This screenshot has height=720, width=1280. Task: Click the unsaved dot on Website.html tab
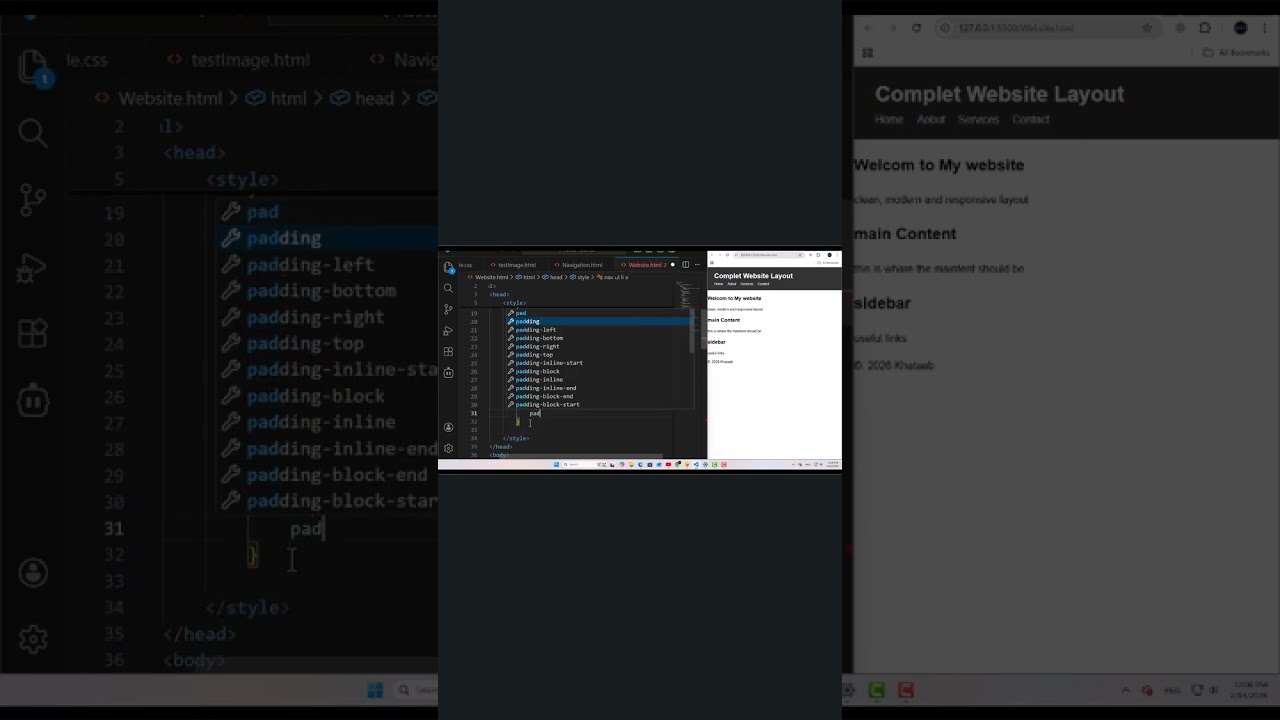tap(673, 265)
